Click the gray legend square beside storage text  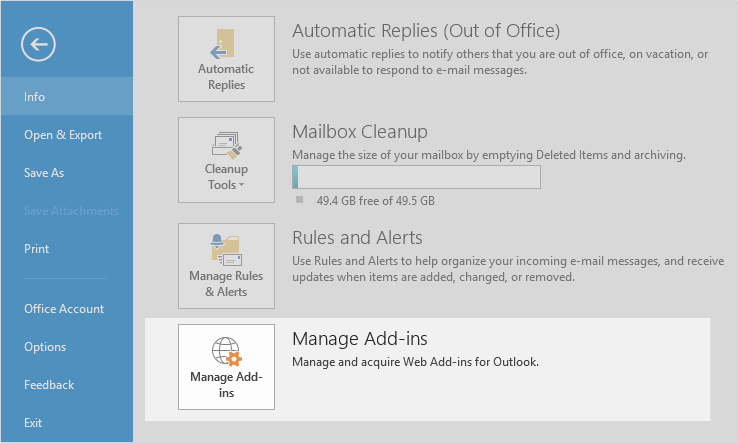(299, 200)
